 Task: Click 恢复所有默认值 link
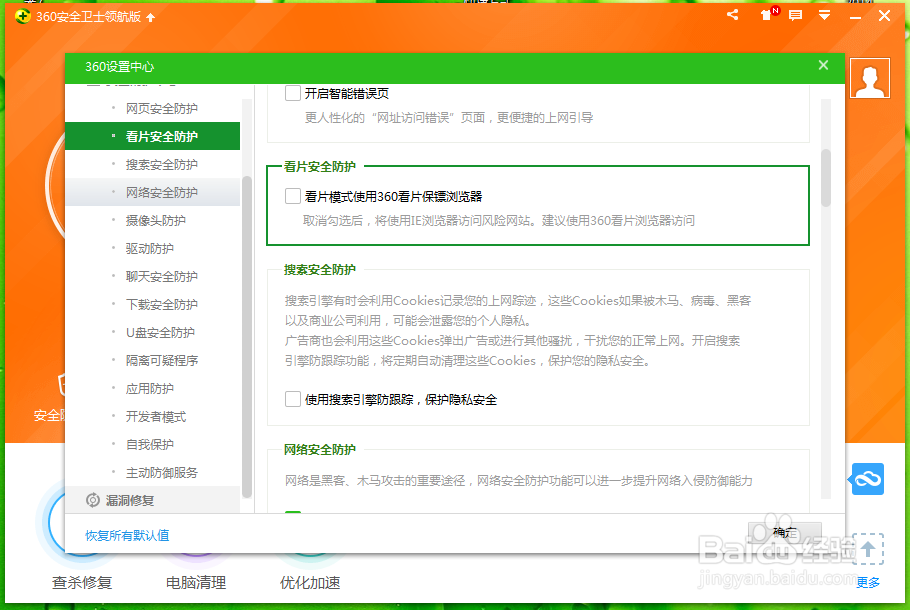[127, 535]
